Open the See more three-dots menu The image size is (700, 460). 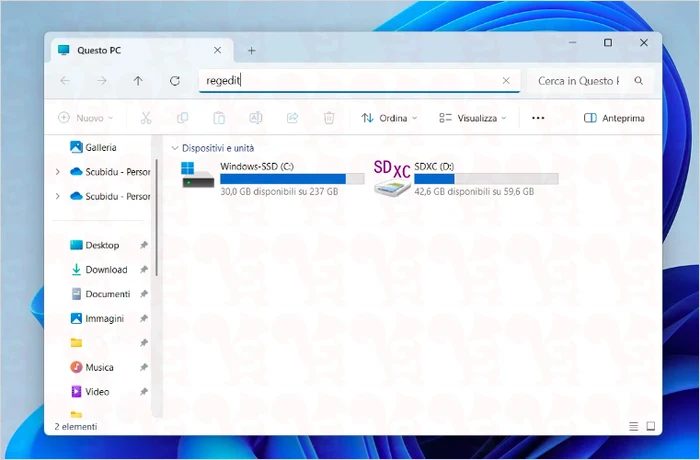tap(538, 118)
